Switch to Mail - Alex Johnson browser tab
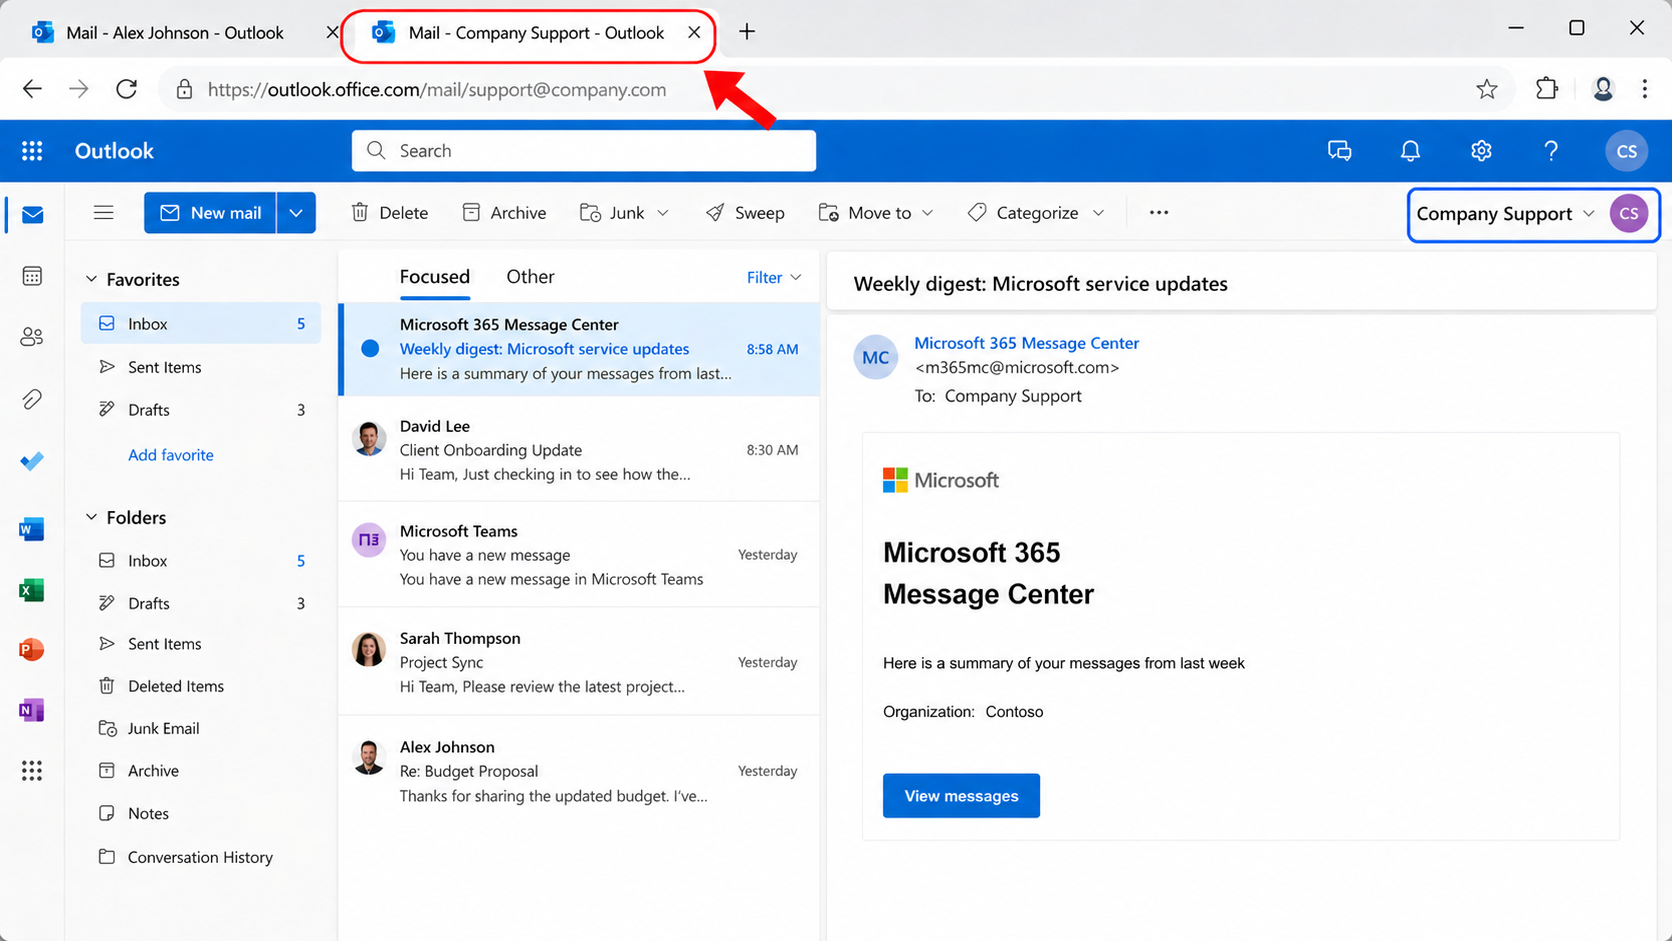This screenshot has width=1672, height=941. [x=174, y=33]
